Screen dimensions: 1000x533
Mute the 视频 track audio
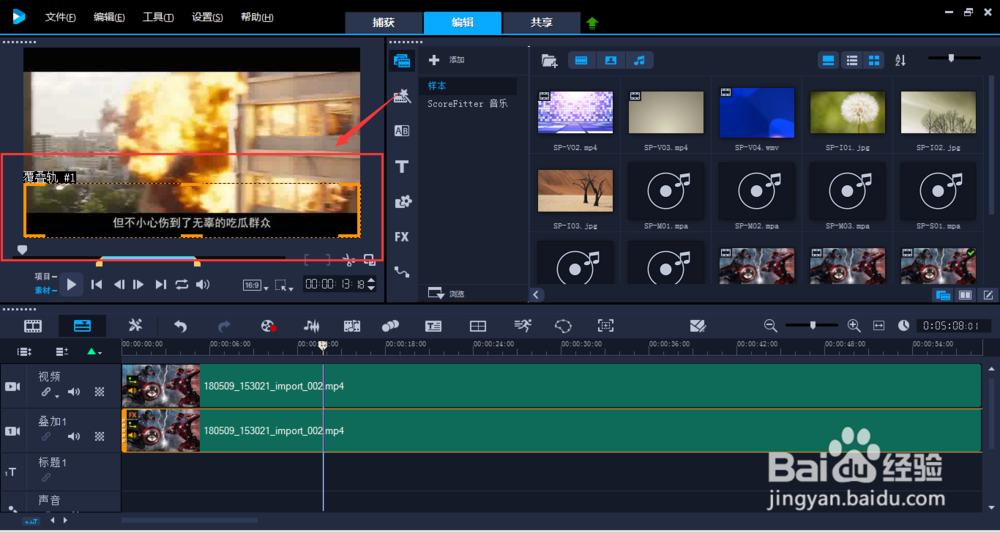coord(74,392)
